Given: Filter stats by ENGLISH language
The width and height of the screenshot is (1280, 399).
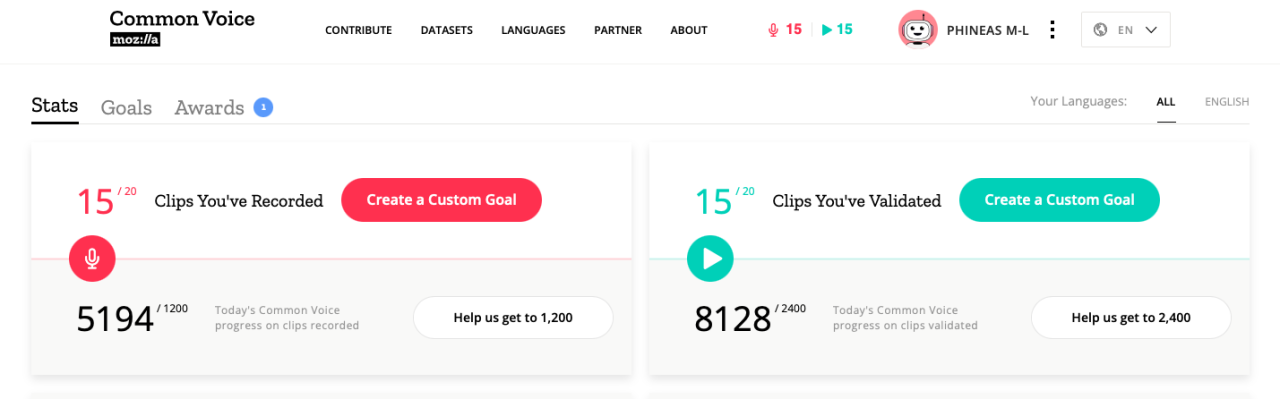Looking at the screenshot, I should (1227, 102).
